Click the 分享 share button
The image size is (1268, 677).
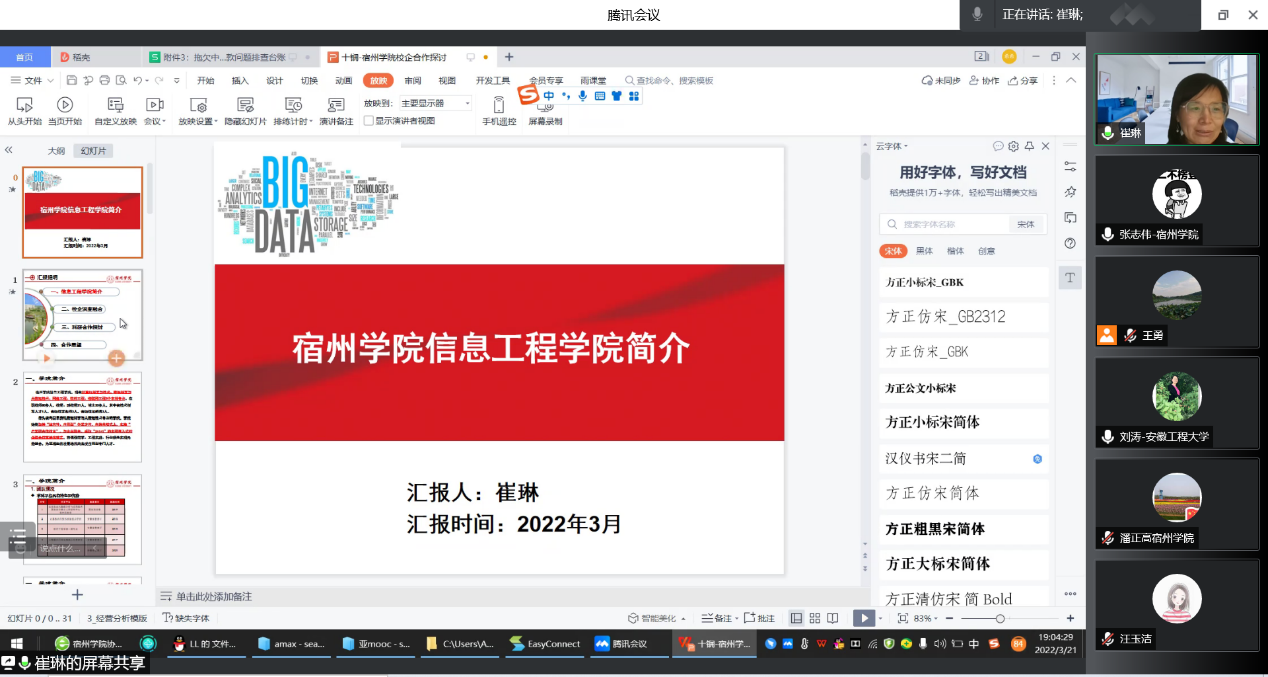1023,81
